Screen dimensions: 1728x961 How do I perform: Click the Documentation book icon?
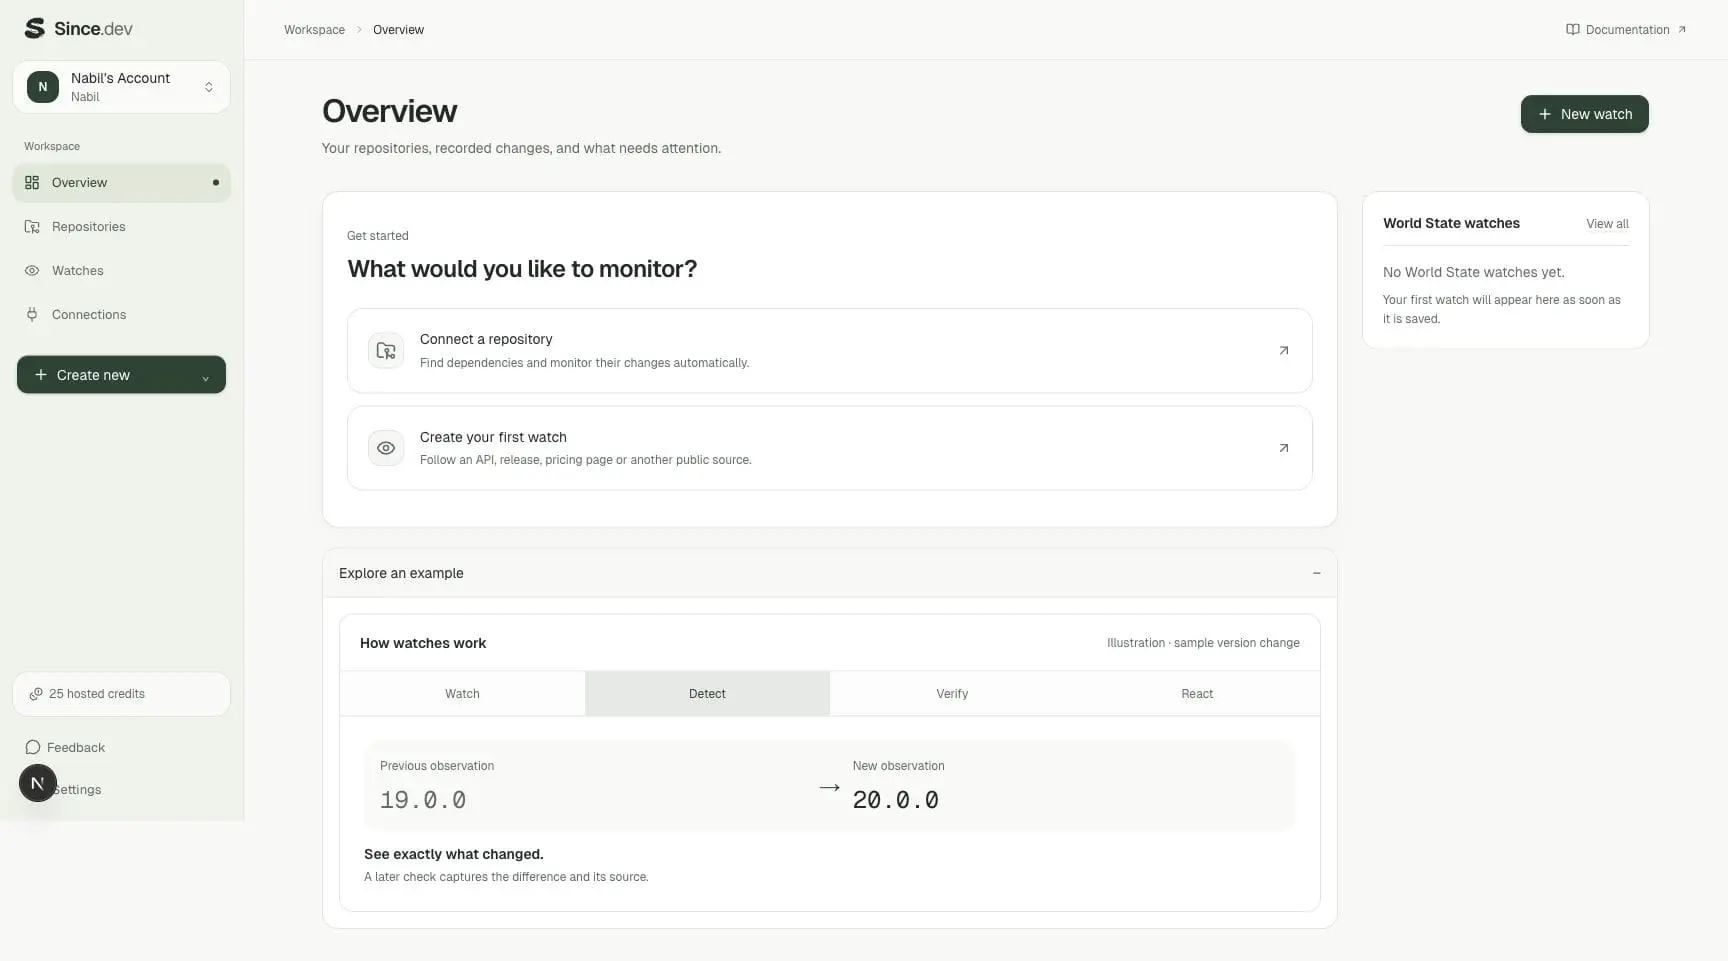point(1572,30)
